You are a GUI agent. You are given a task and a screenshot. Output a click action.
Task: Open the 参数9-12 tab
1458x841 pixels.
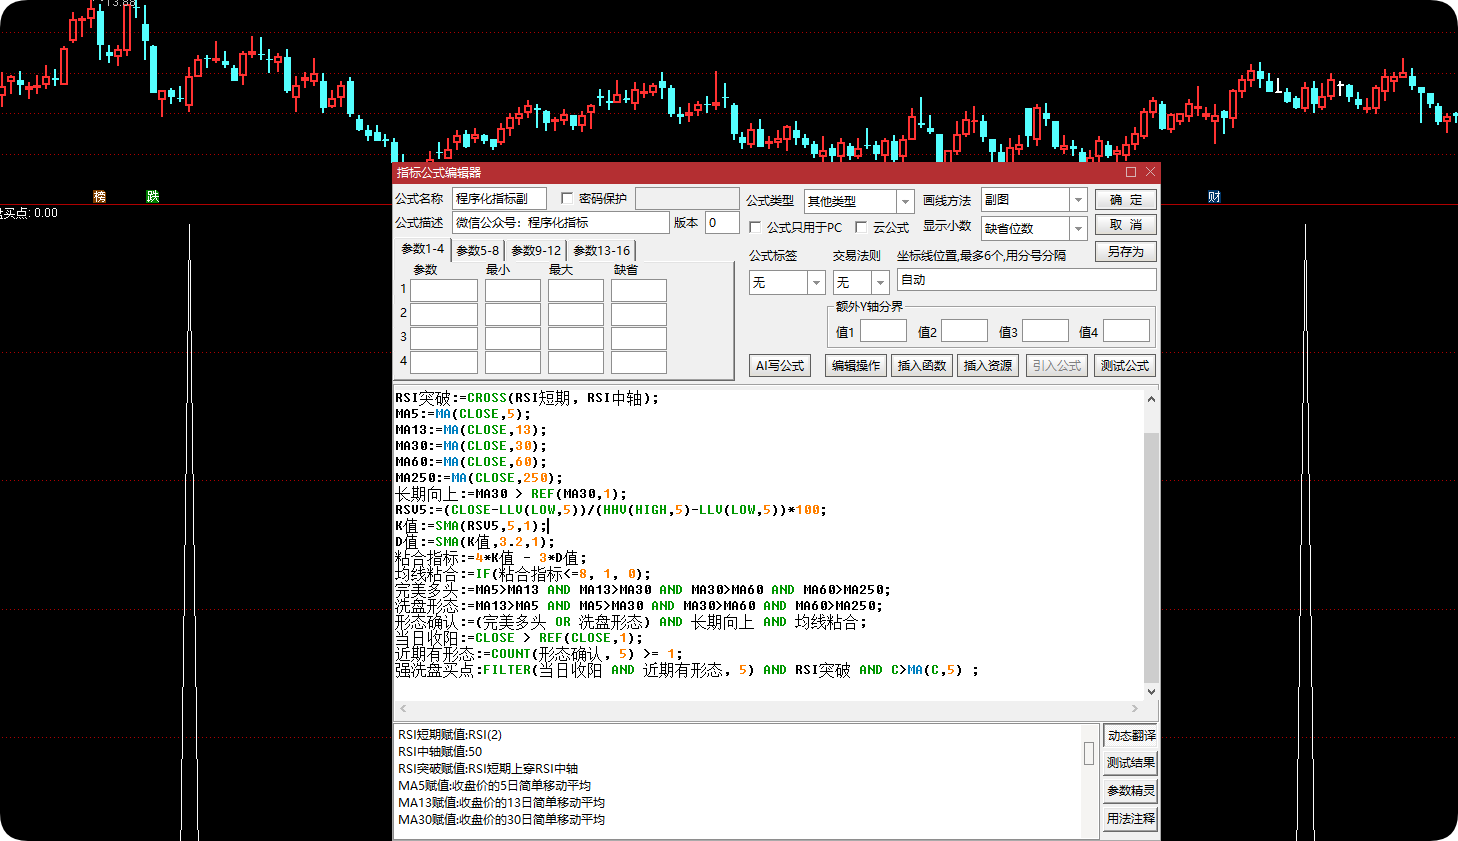(x=536, y=250)
